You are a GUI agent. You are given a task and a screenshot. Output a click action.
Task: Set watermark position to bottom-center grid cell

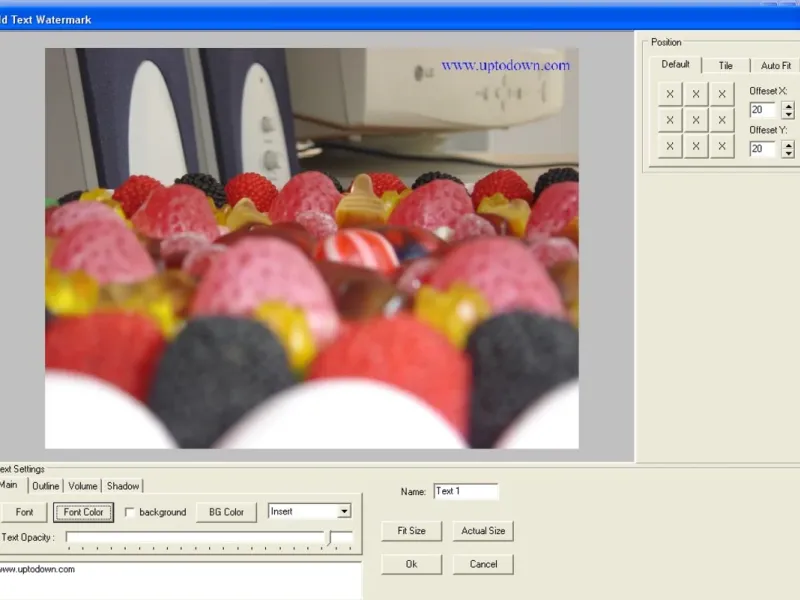click(696, 146)
